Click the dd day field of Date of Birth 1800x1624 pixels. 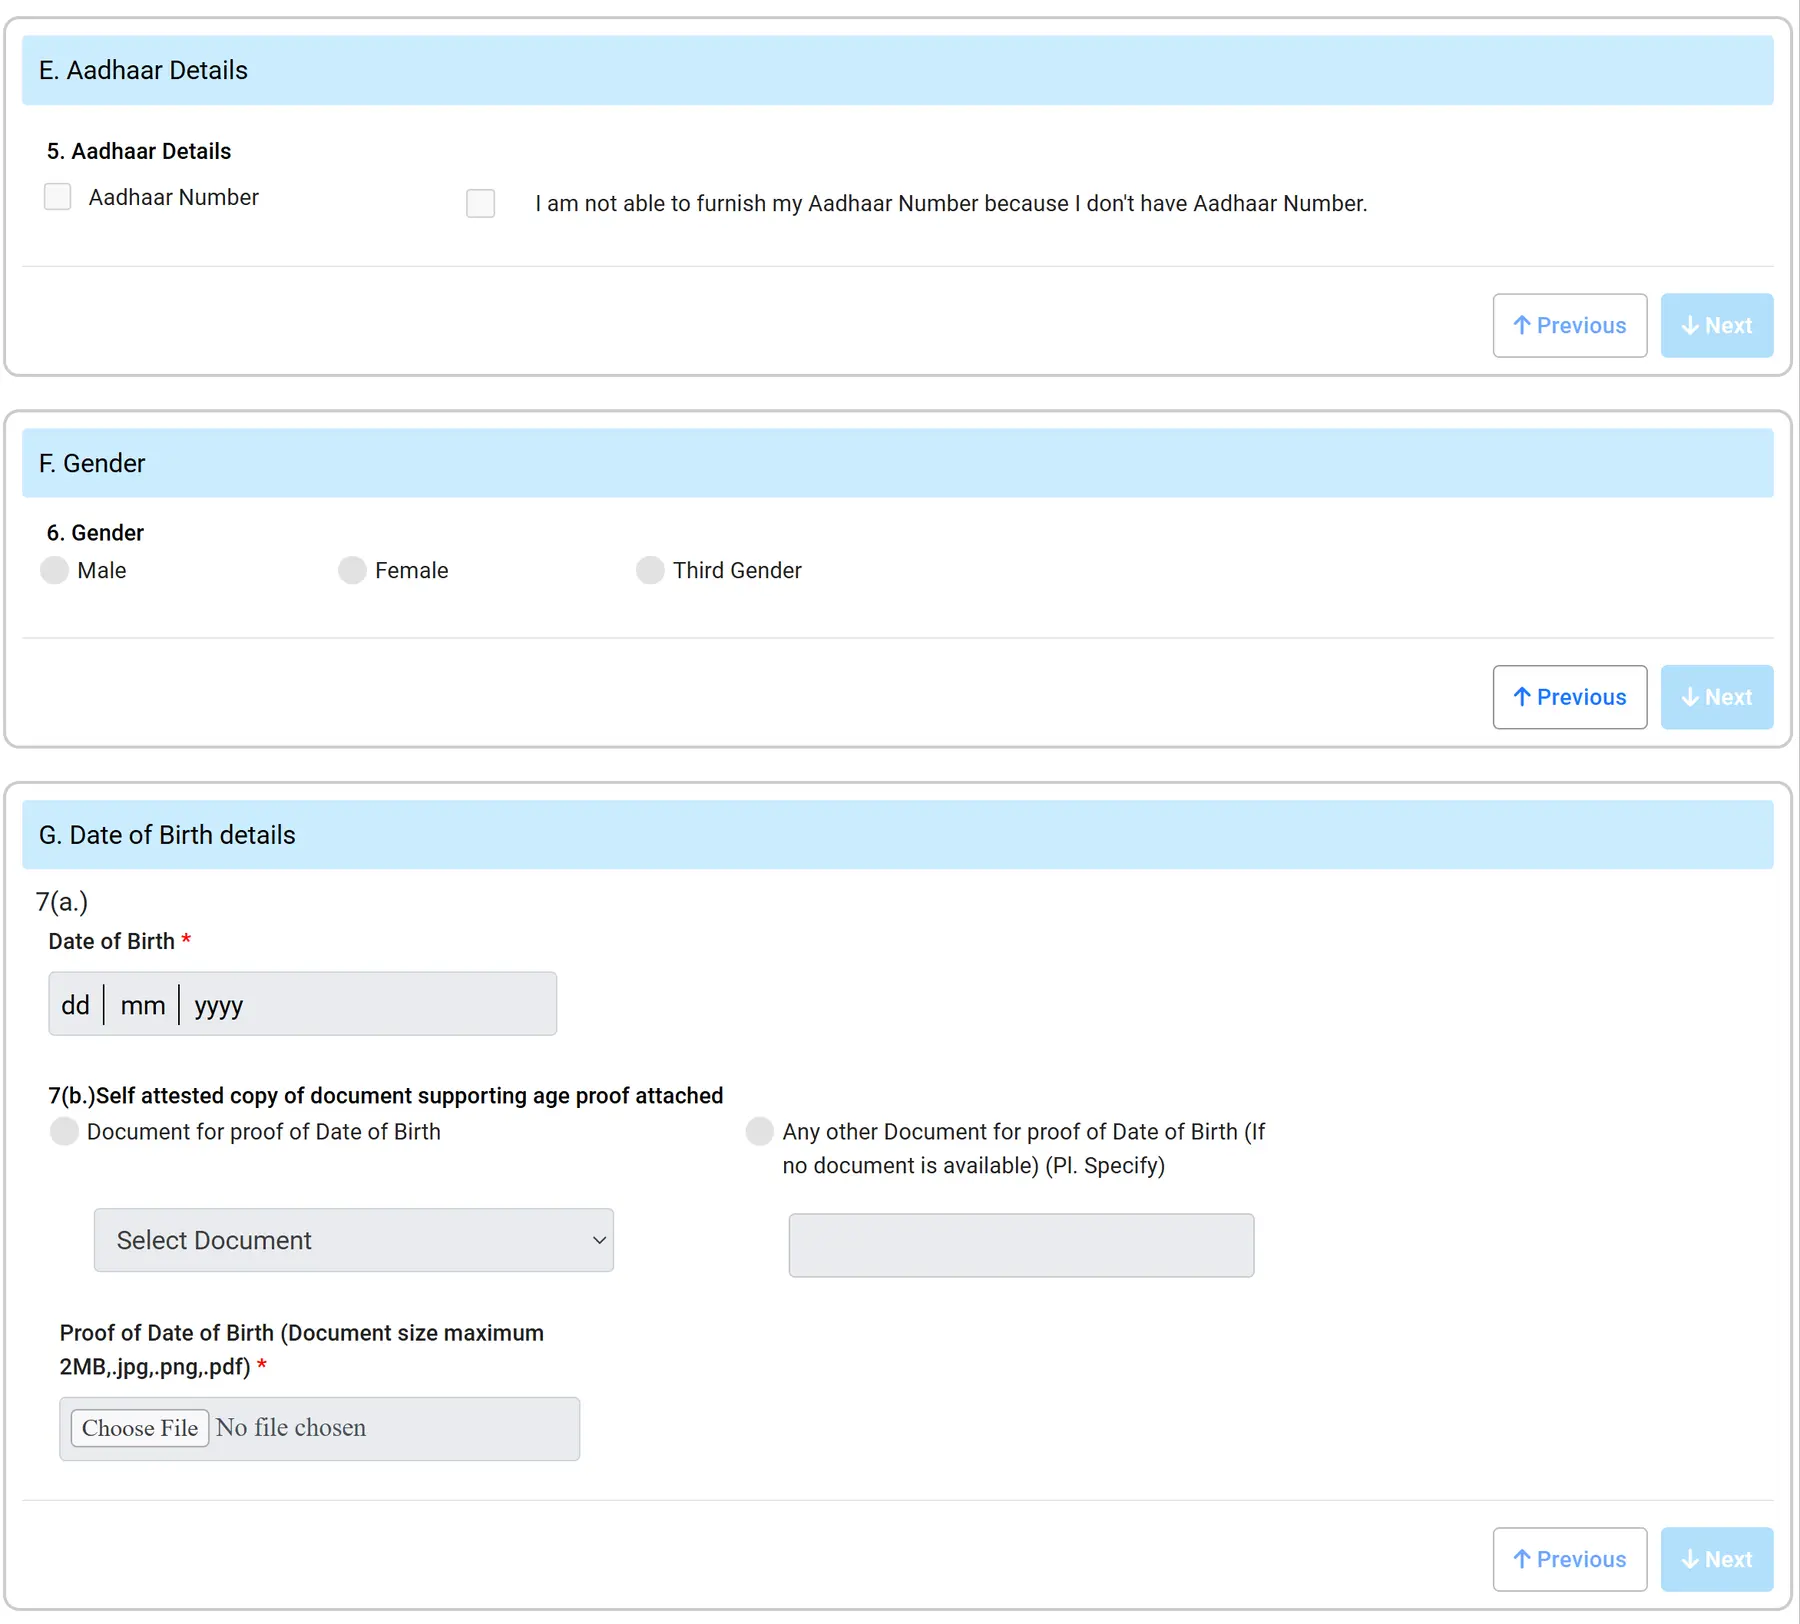point(75,1005)
